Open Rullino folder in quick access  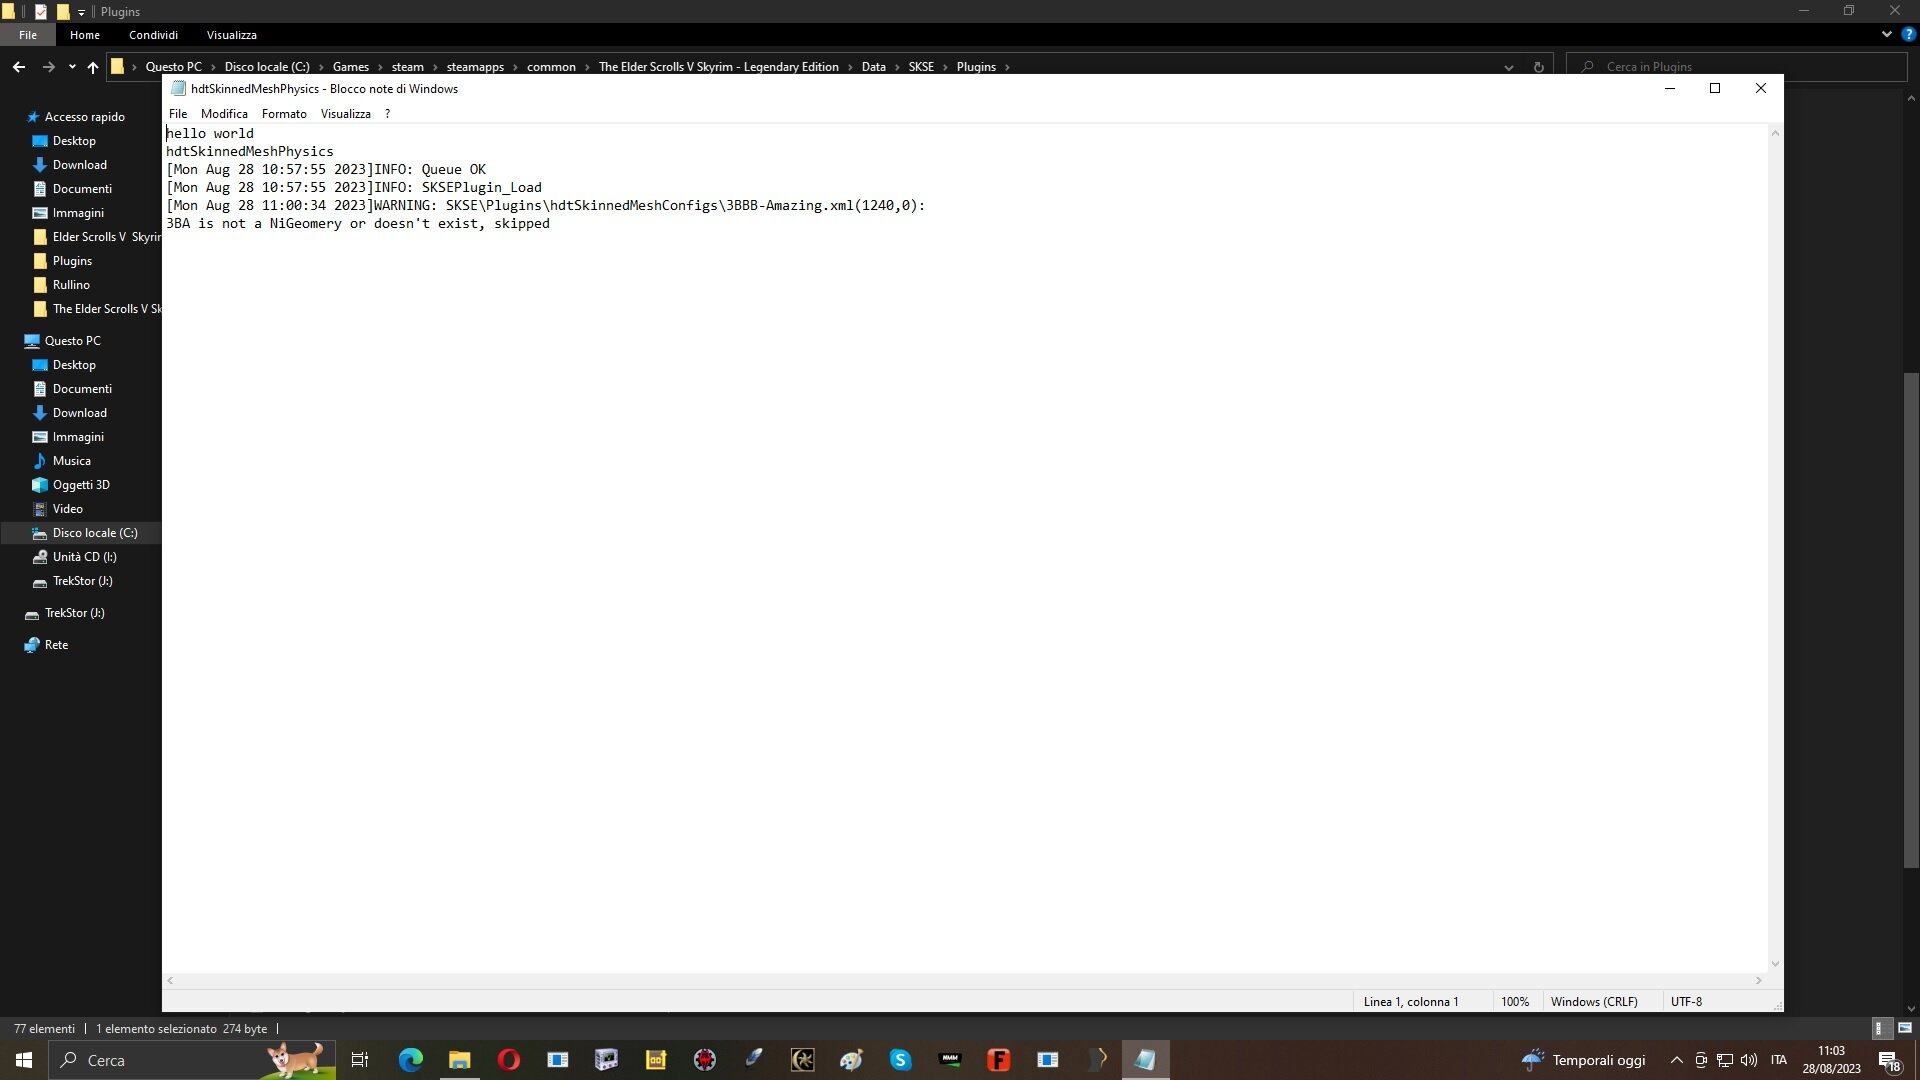pos(71,285)
